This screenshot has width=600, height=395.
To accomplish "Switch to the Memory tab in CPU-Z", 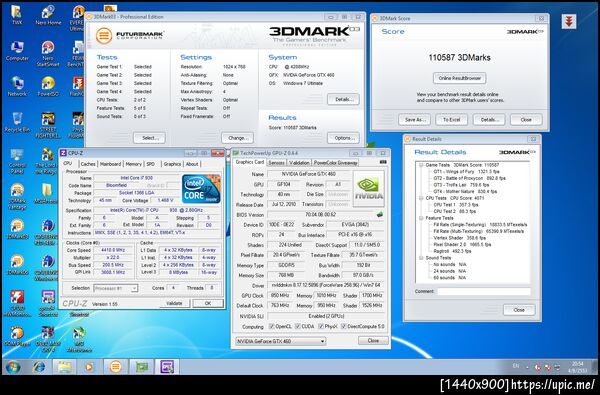I will 133,164.
